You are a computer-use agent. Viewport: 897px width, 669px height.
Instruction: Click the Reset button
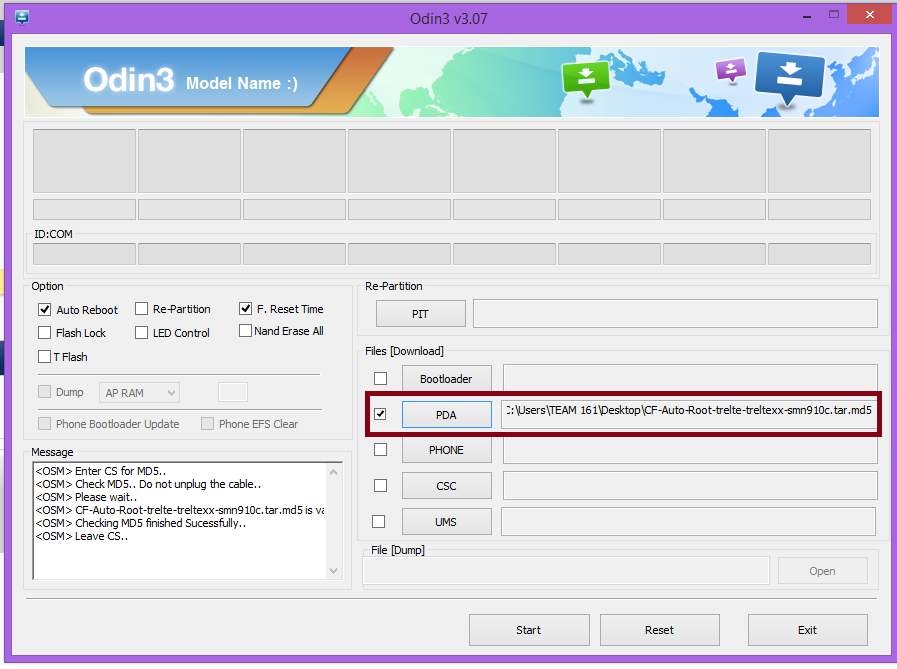[660, 630]
